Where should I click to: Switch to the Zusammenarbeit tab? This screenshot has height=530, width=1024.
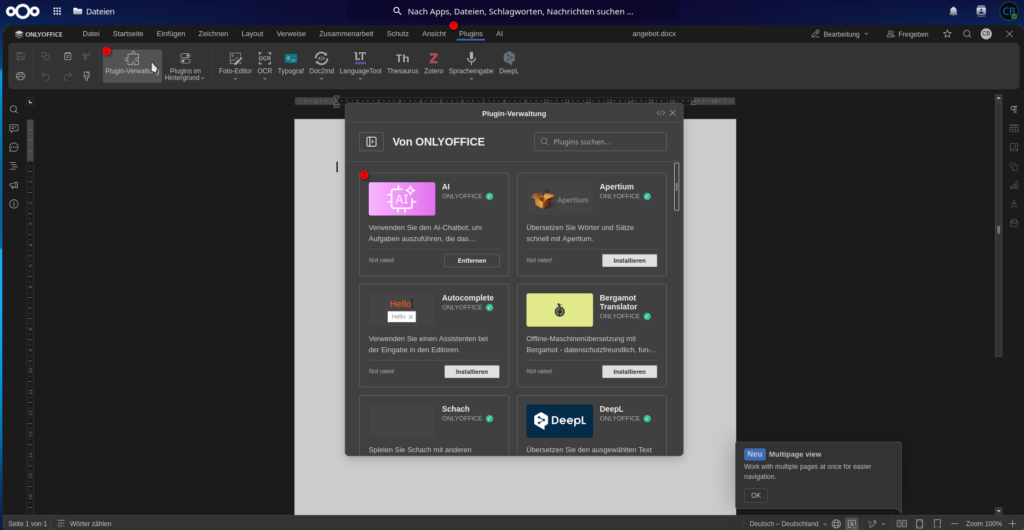tap(346, 34)
